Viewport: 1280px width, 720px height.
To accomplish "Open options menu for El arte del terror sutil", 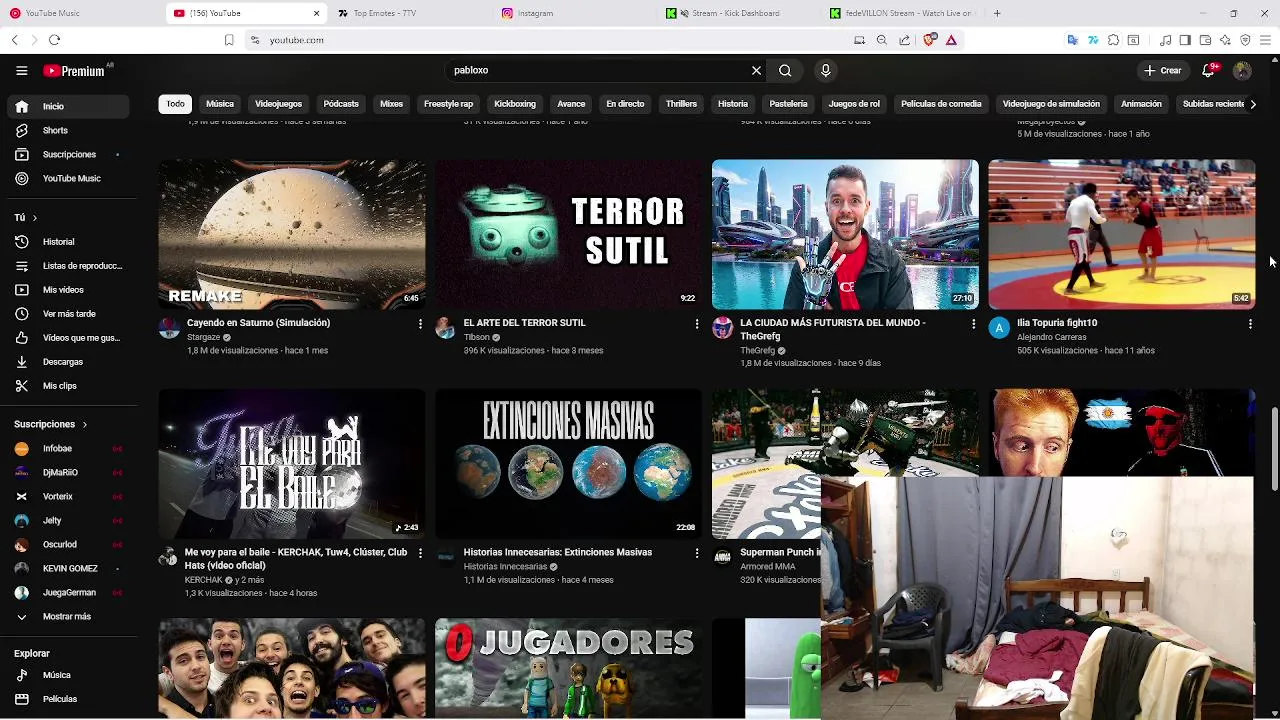I will coord(697,324).
